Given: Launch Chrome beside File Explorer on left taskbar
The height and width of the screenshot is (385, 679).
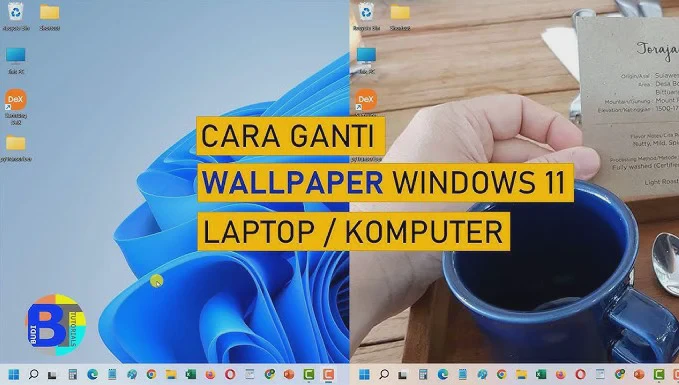Looking at the screenshot, I should coord(151,374).
